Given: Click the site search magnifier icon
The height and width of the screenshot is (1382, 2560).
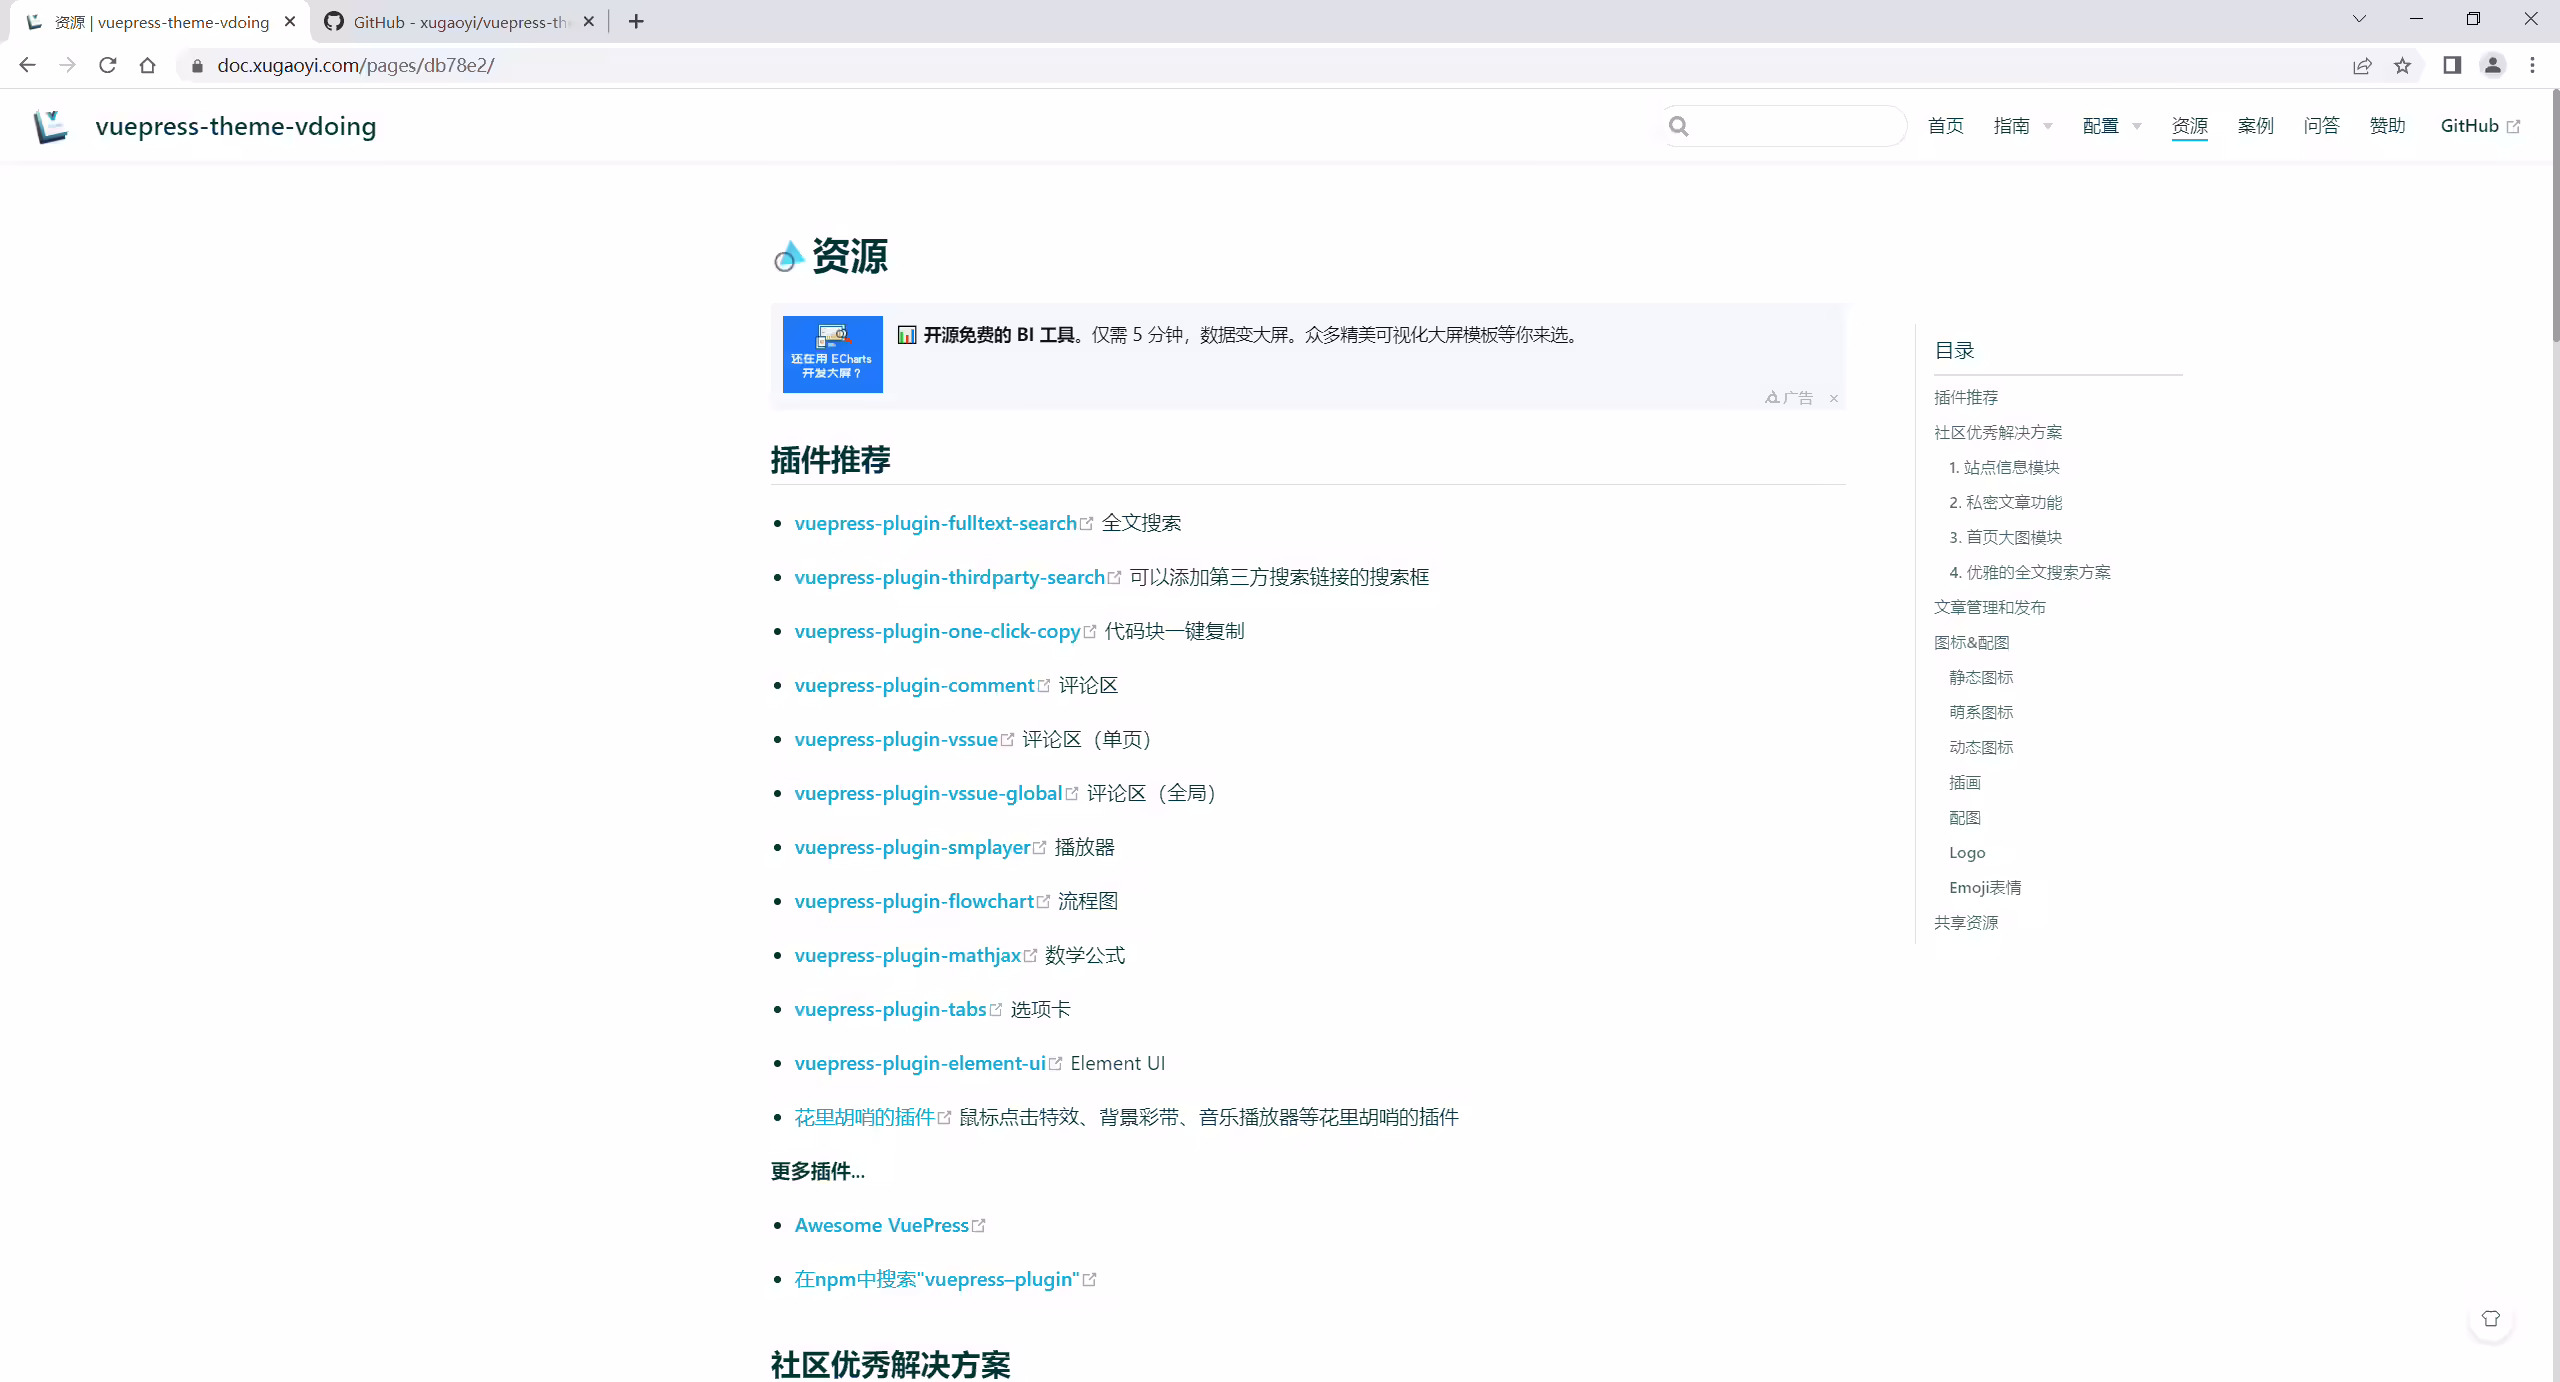Looking at the screenshot, I should (1679, 126).
